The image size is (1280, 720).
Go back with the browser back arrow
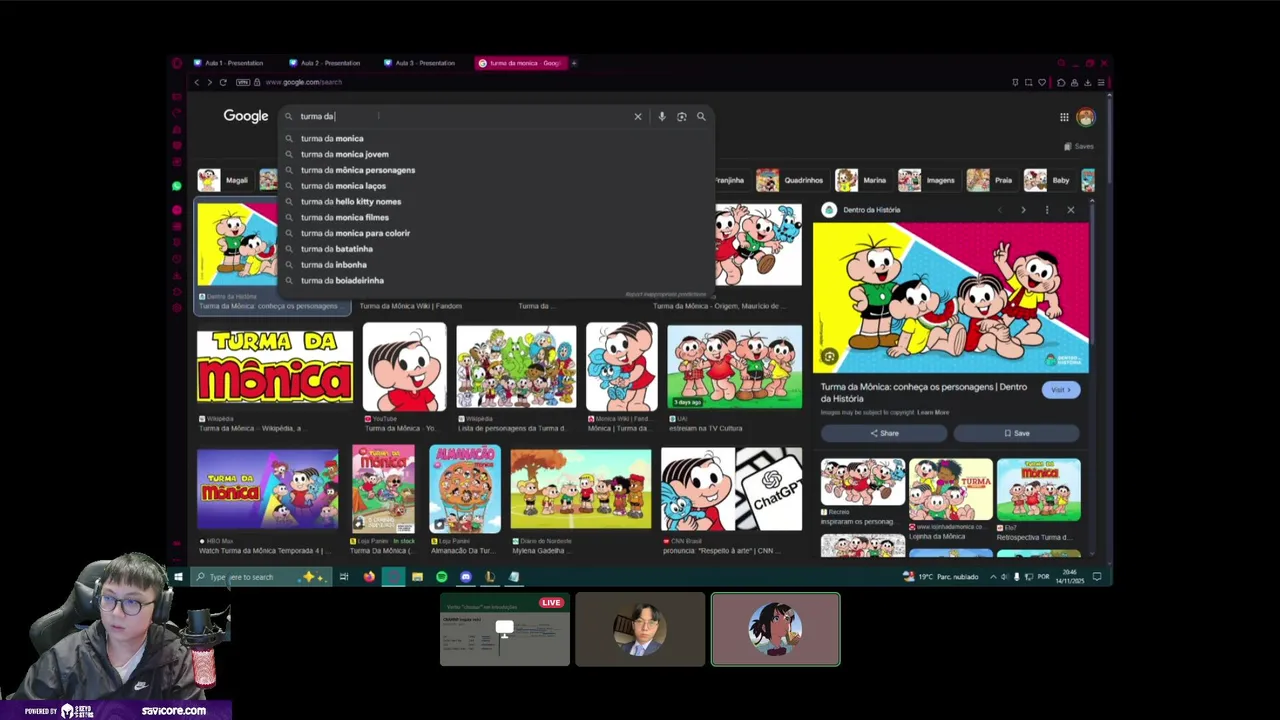(x=197, y=82)
